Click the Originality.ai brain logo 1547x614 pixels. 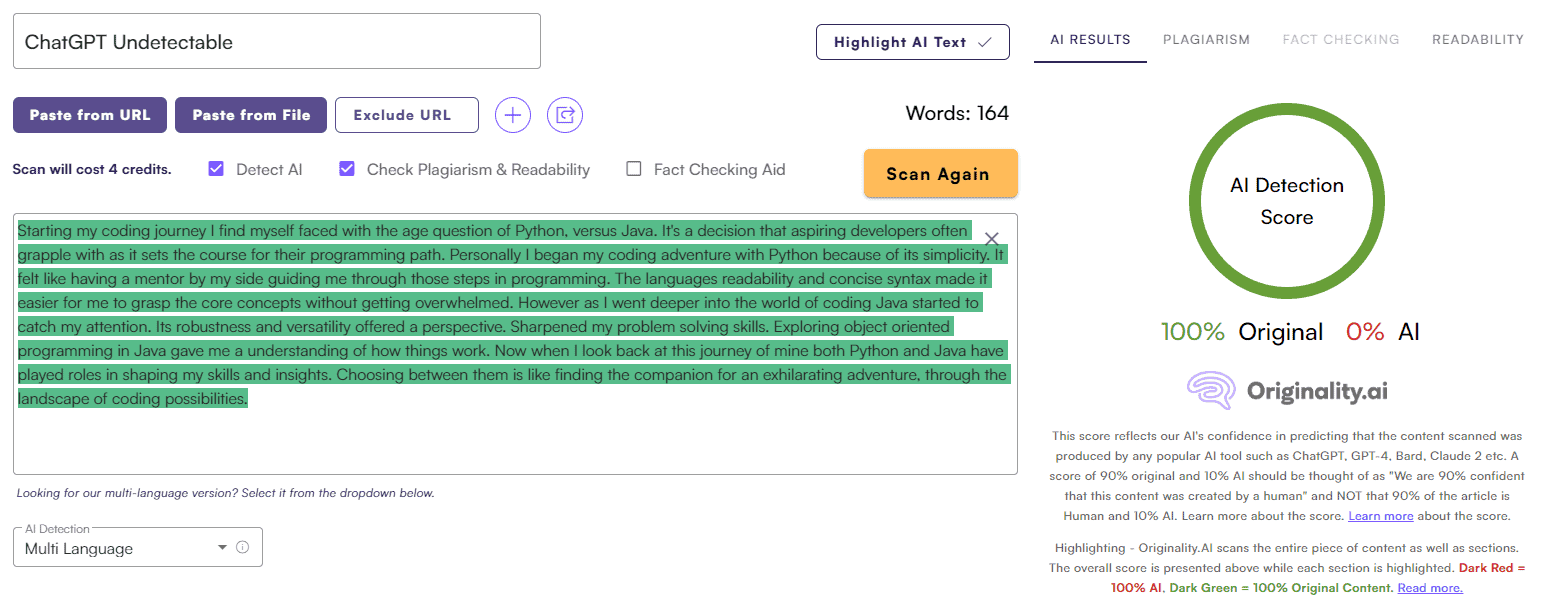(x=1213, y=390)
